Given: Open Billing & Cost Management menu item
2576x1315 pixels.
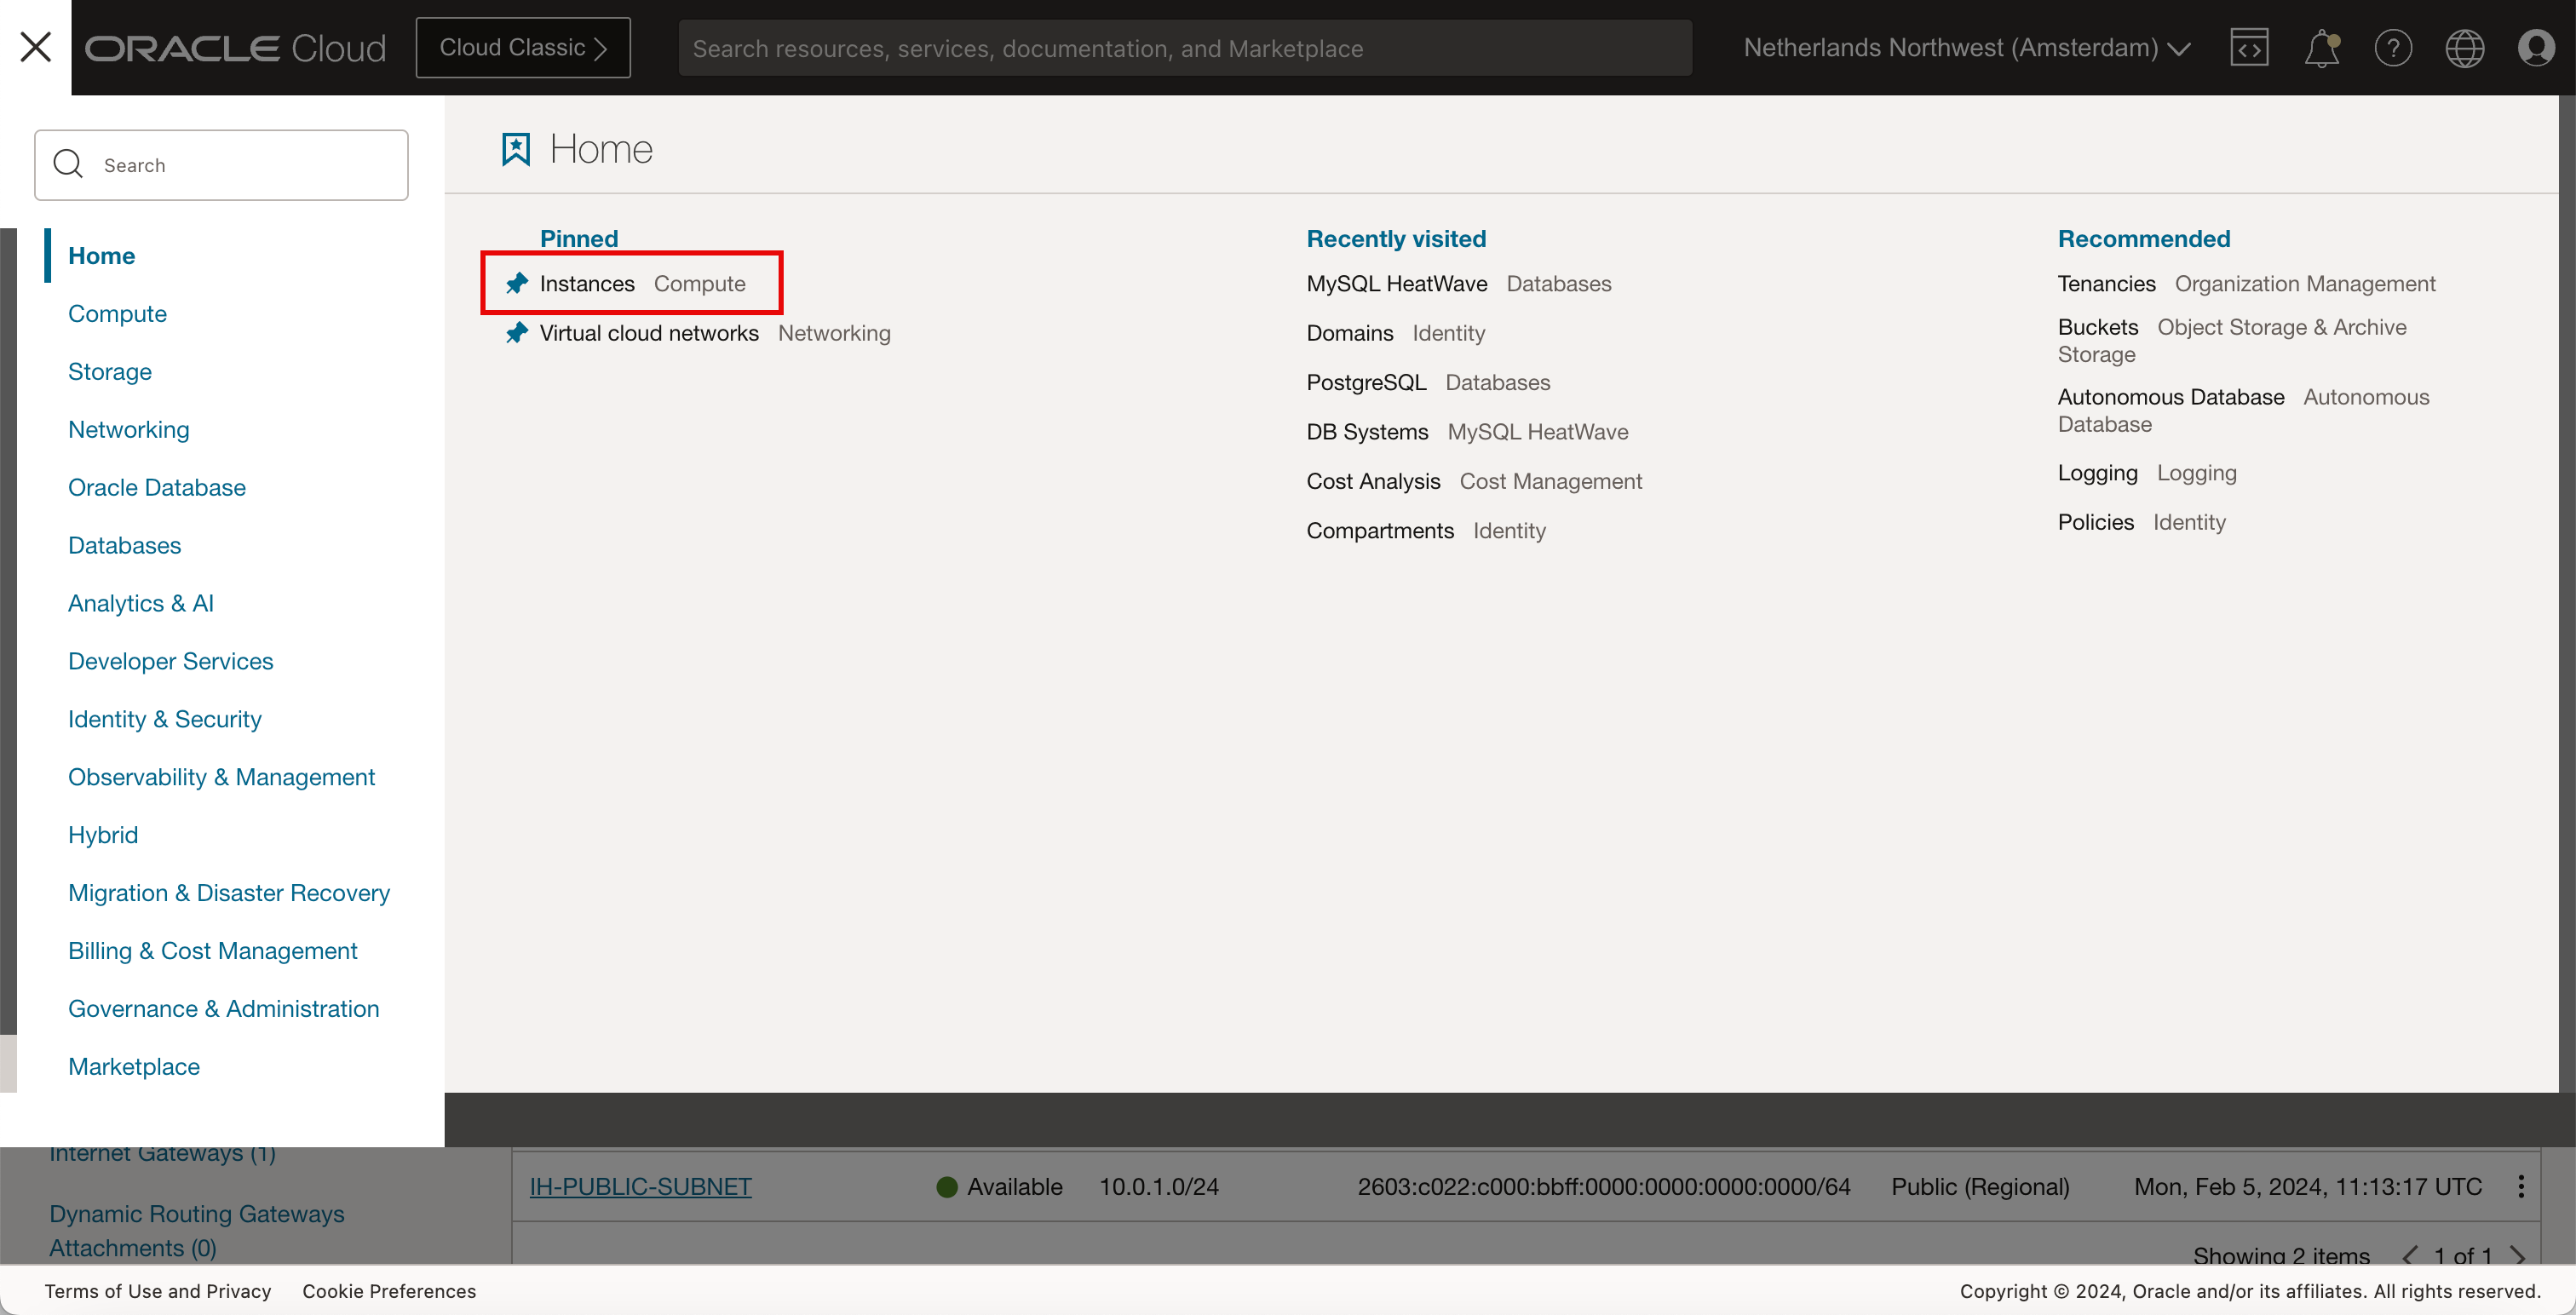Looking at the screenshot, I should pos(212,951).
